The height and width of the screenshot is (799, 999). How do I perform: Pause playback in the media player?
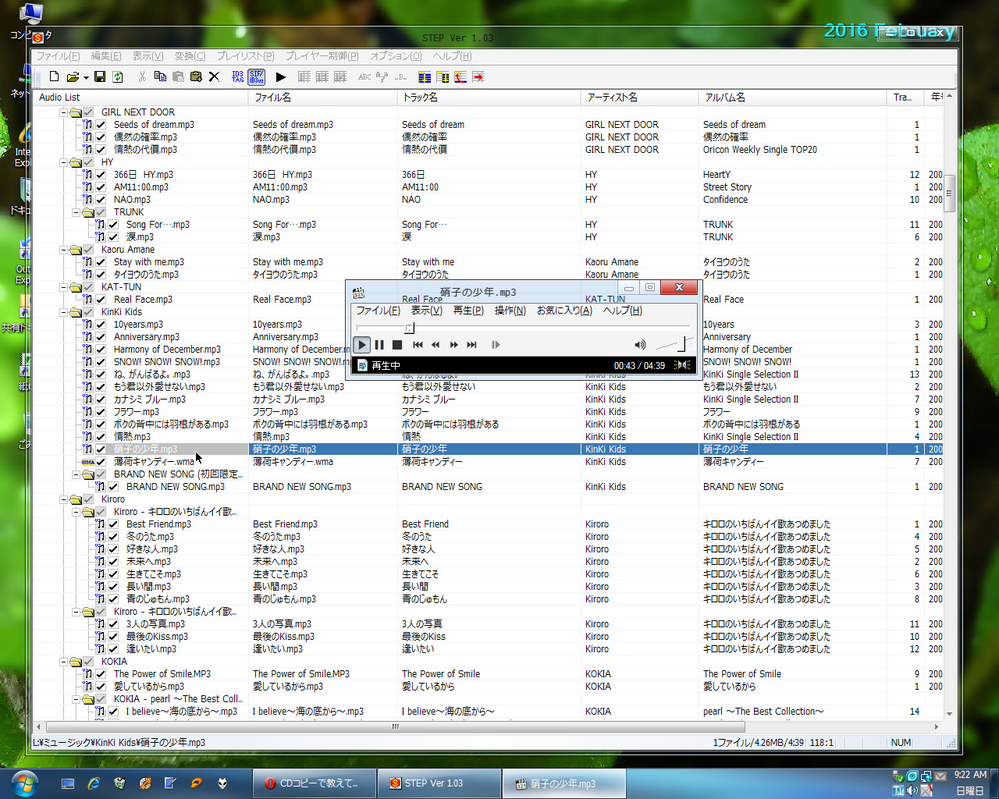click(379, 345)
